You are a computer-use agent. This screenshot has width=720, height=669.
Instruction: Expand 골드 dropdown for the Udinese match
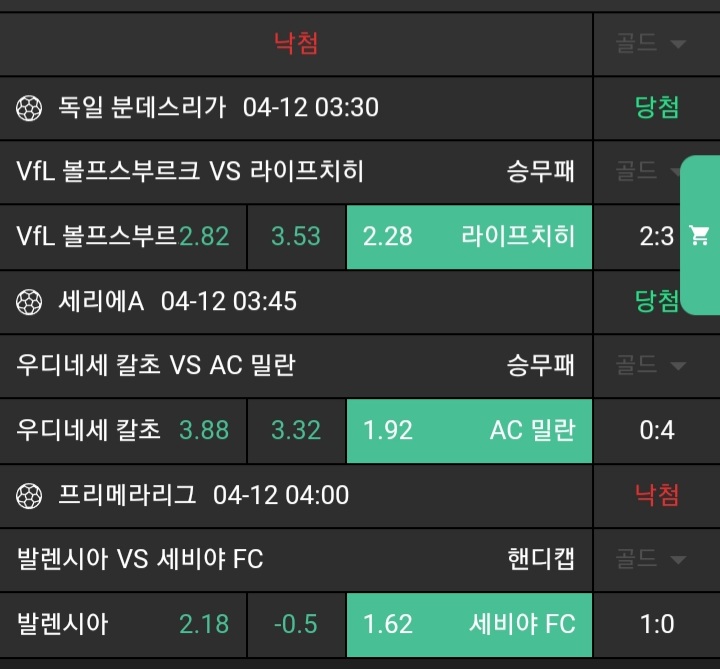650,365
